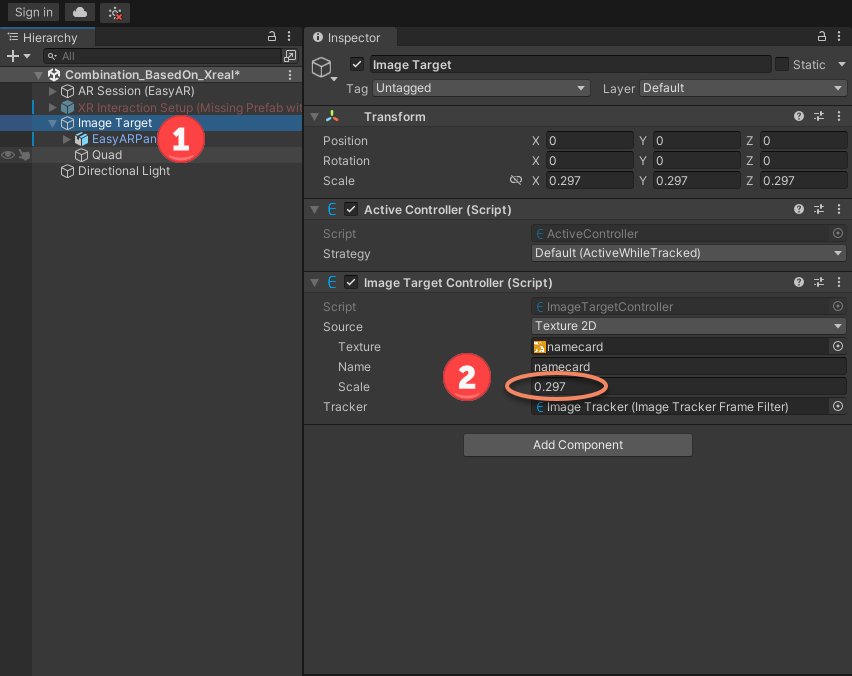Click the Tracker object picker circle

click(x=838, y=407)
